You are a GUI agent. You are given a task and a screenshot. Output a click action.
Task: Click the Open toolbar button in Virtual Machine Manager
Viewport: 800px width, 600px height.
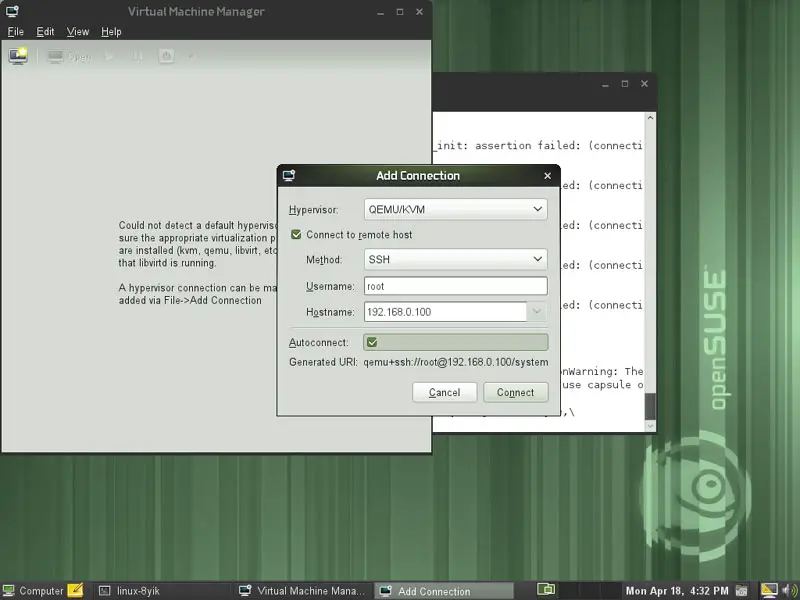(69, 57)
